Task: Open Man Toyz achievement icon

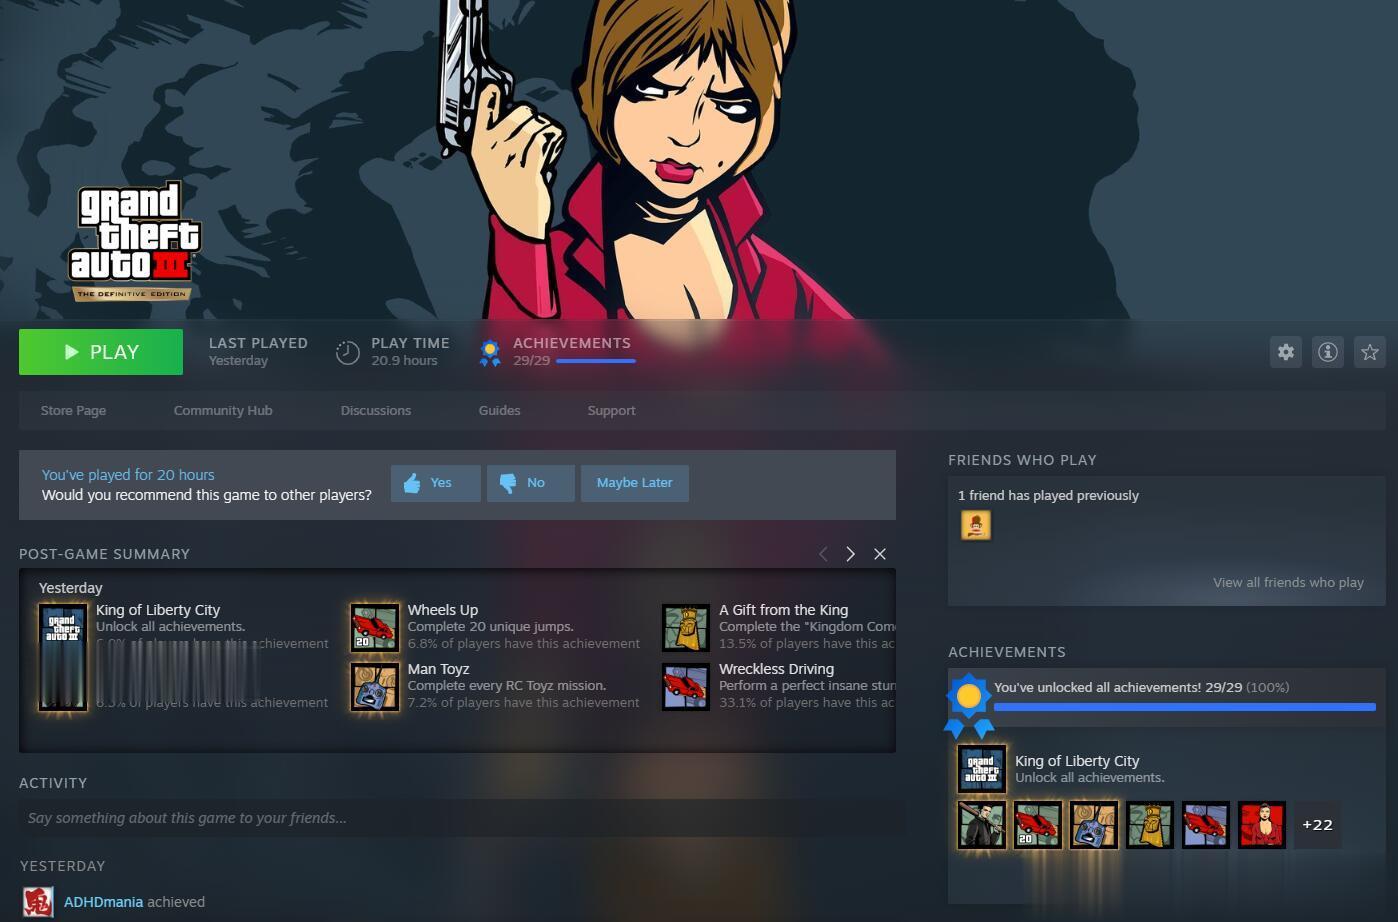Action: (x=375, y=686)
